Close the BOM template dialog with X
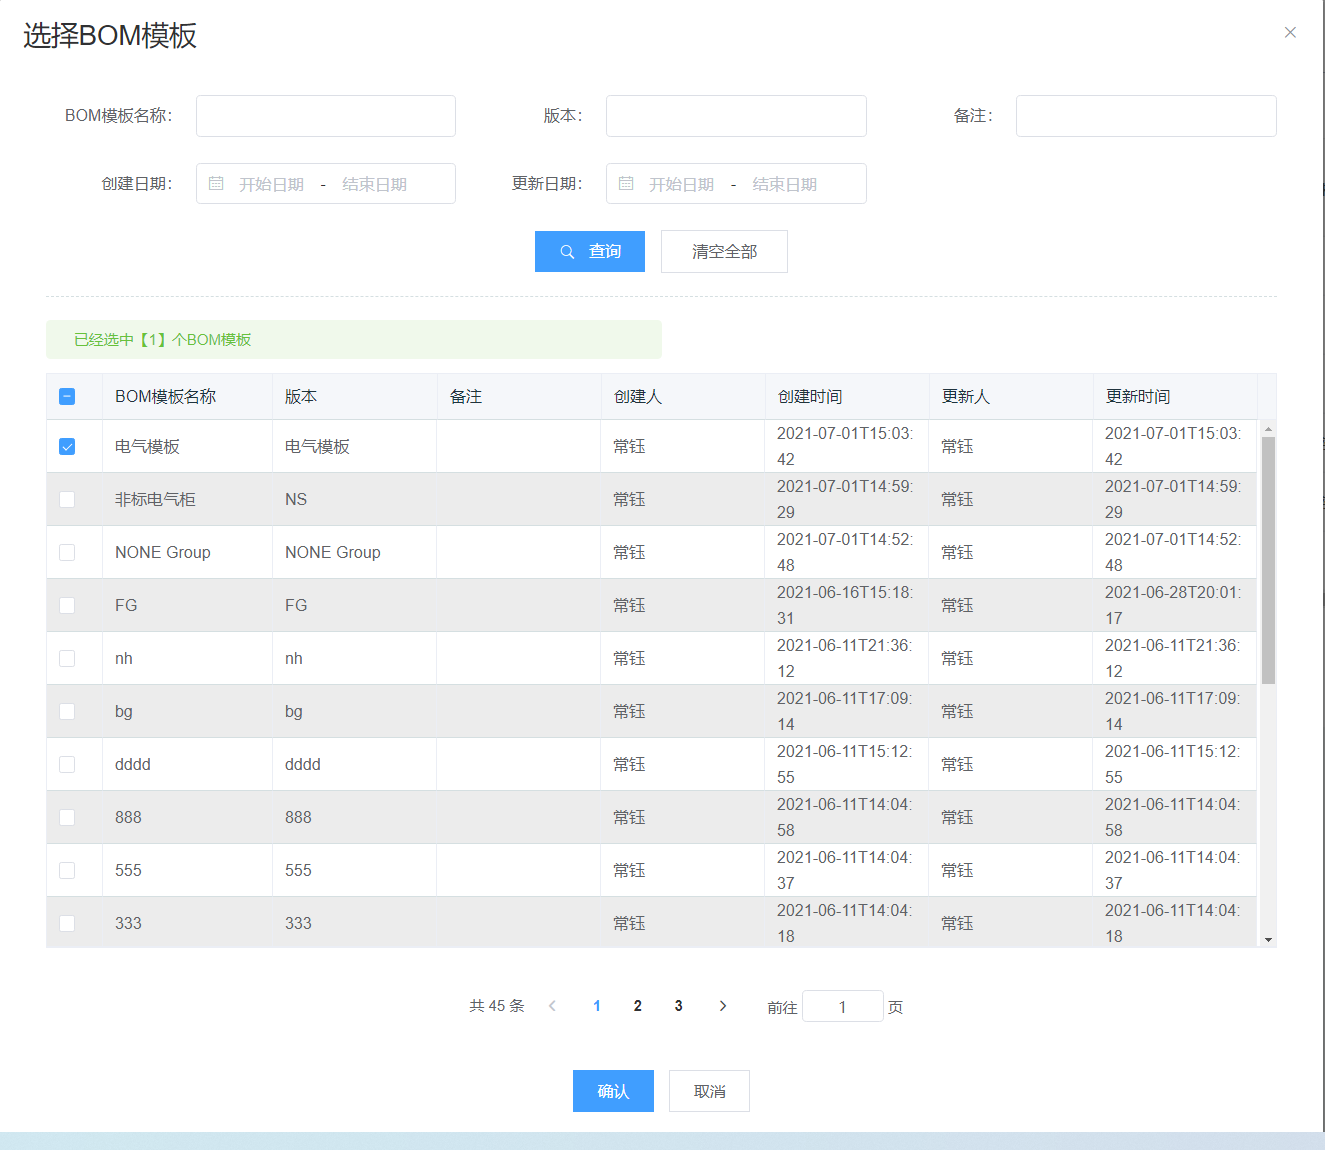Viewport: 1325px width, 1150px height. pyautogui.click(x=1290, y=33)
